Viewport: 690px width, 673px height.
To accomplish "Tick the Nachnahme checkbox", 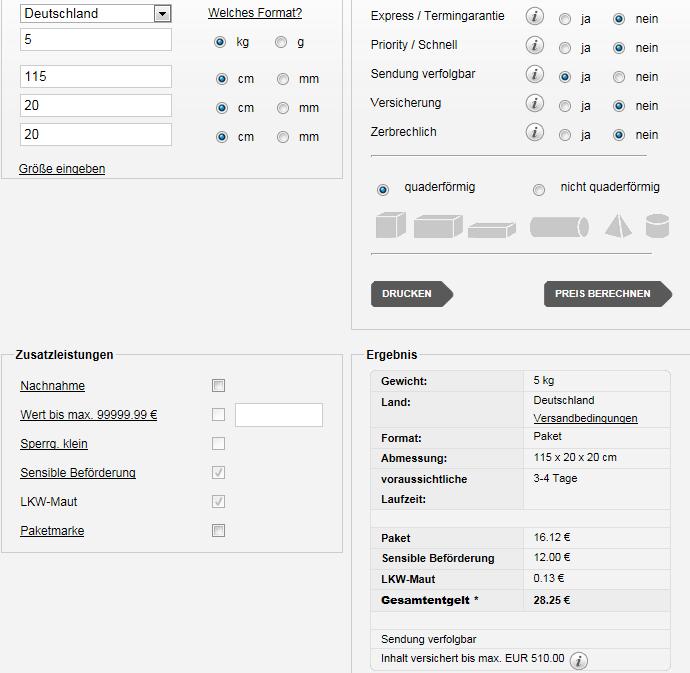I will [x=219, y=386].
